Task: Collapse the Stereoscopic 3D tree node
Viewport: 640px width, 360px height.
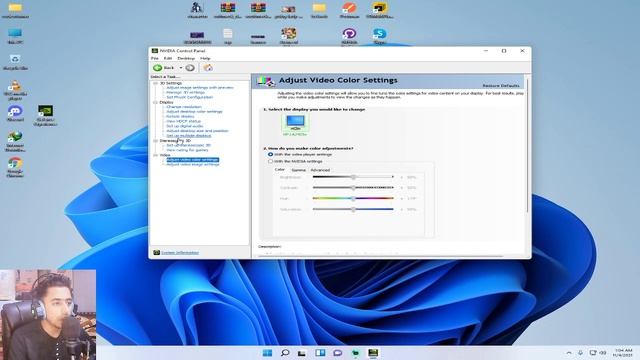Action: [x=156, y=141]
